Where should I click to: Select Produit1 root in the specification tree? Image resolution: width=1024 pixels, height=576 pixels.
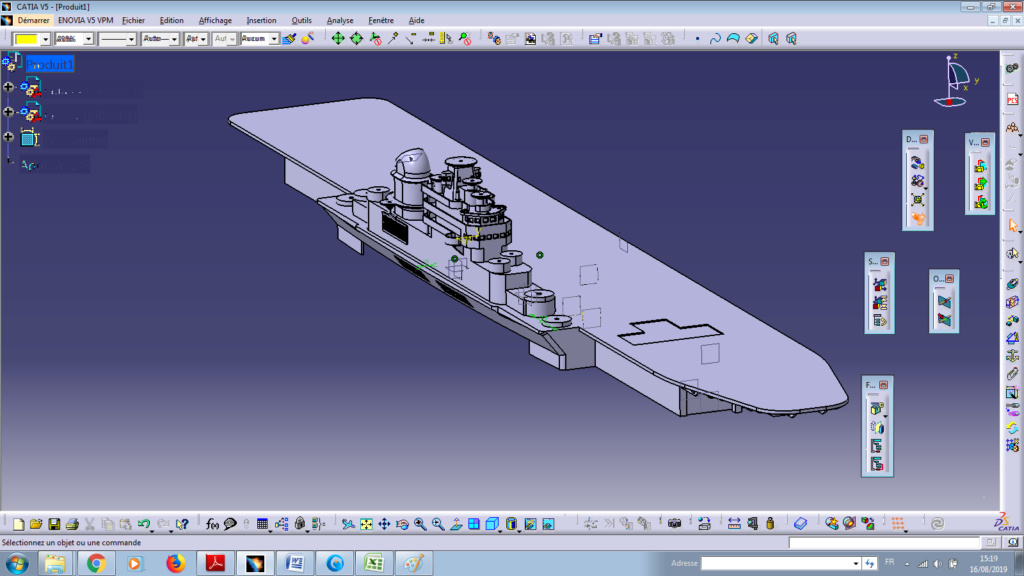(x=50, y=64)
